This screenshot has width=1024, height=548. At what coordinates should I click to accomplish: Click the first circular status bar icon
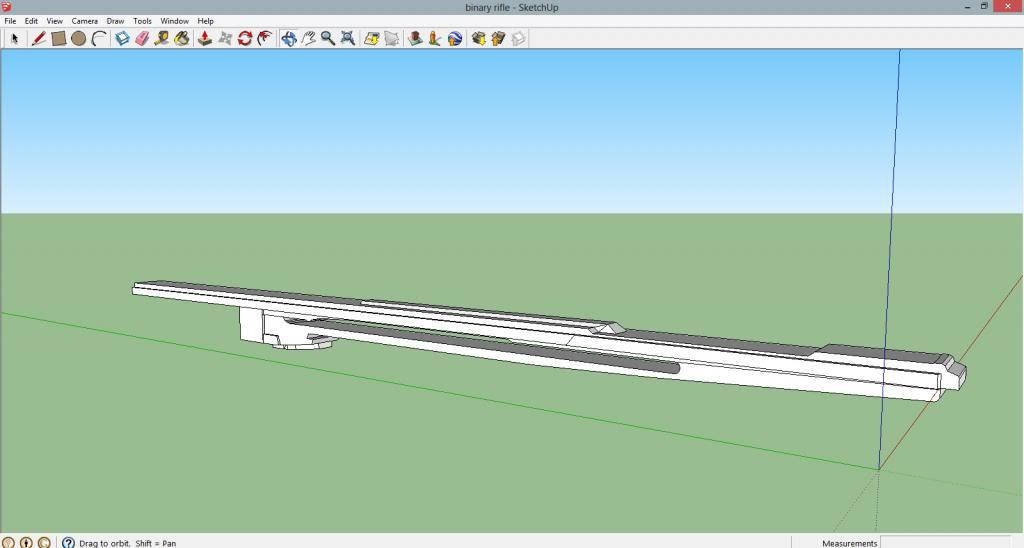point(8,543)
